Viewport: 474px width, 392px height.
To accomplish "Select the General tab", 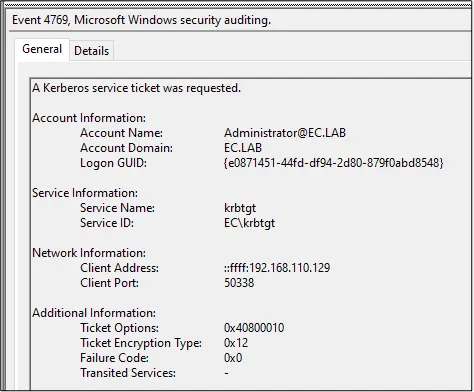I will pyautogui.click(x=42, y=49).
